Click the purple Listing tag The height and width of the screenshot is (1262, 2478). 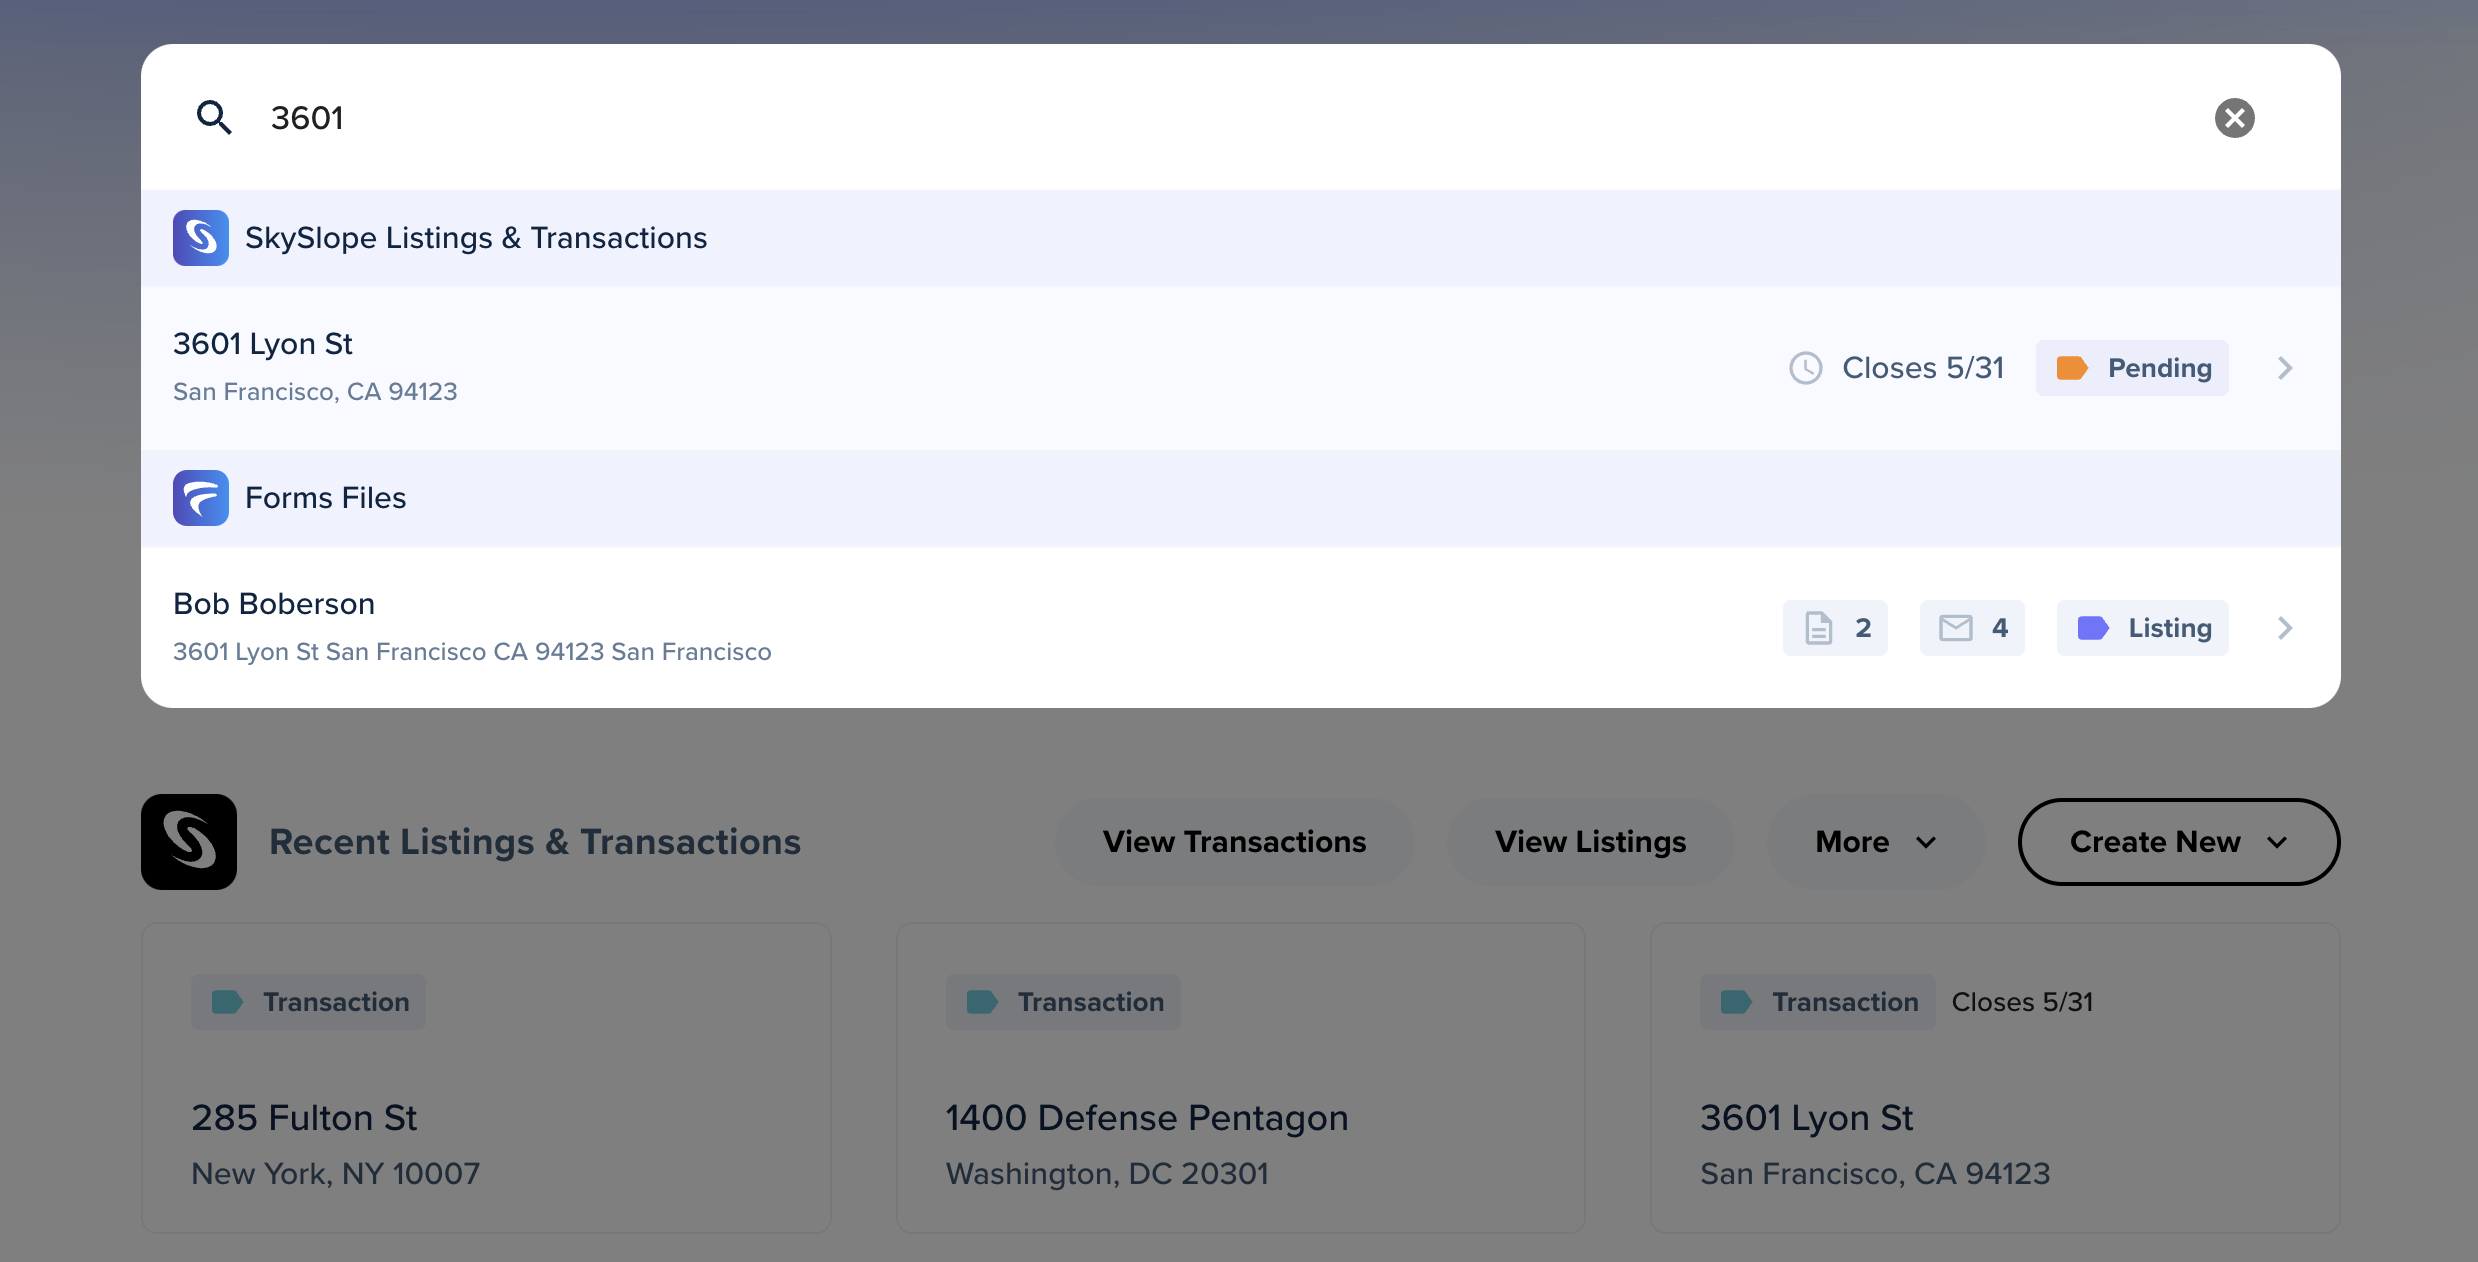[x=2142, y=628]
